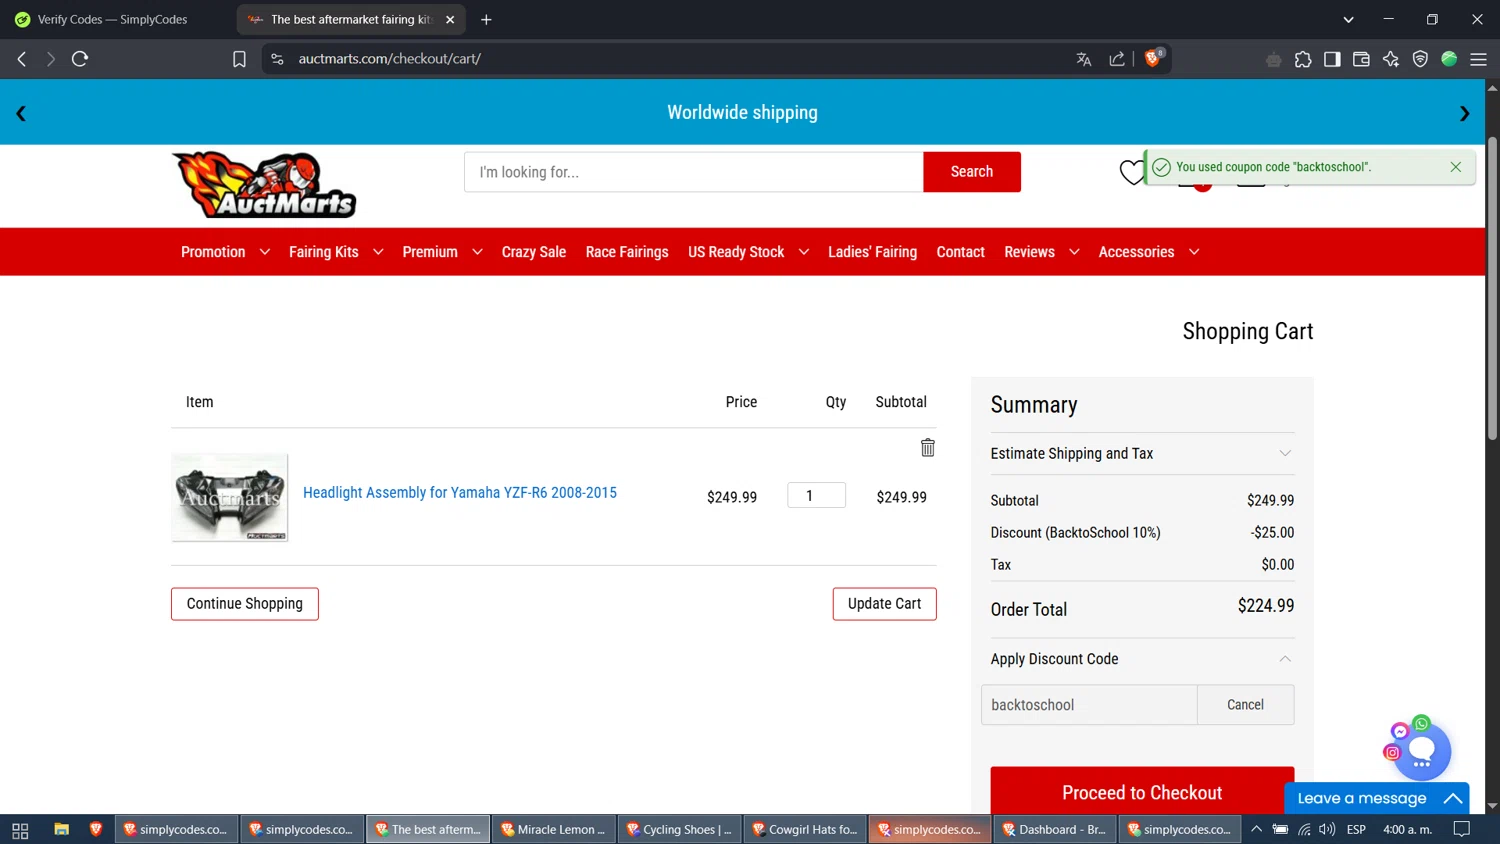Switch to Cycling Shoes taskbar window

680,829
